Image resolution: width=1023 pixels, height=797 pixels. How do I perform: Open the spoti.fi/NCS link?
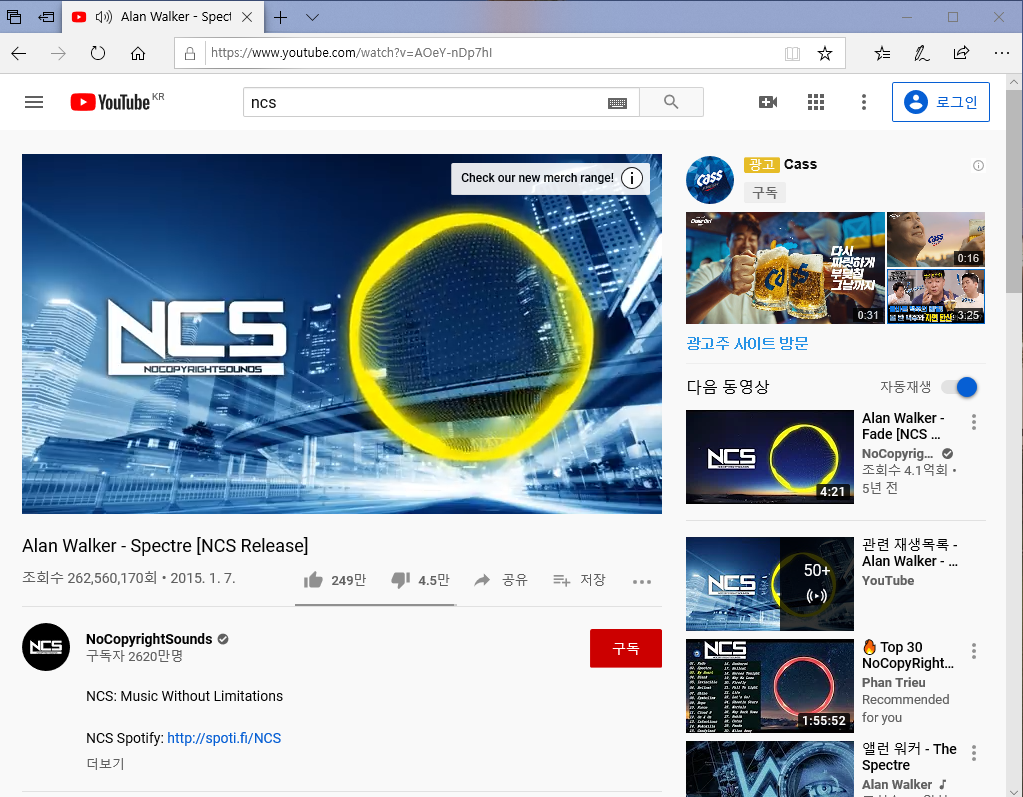(x=224, y=738)
